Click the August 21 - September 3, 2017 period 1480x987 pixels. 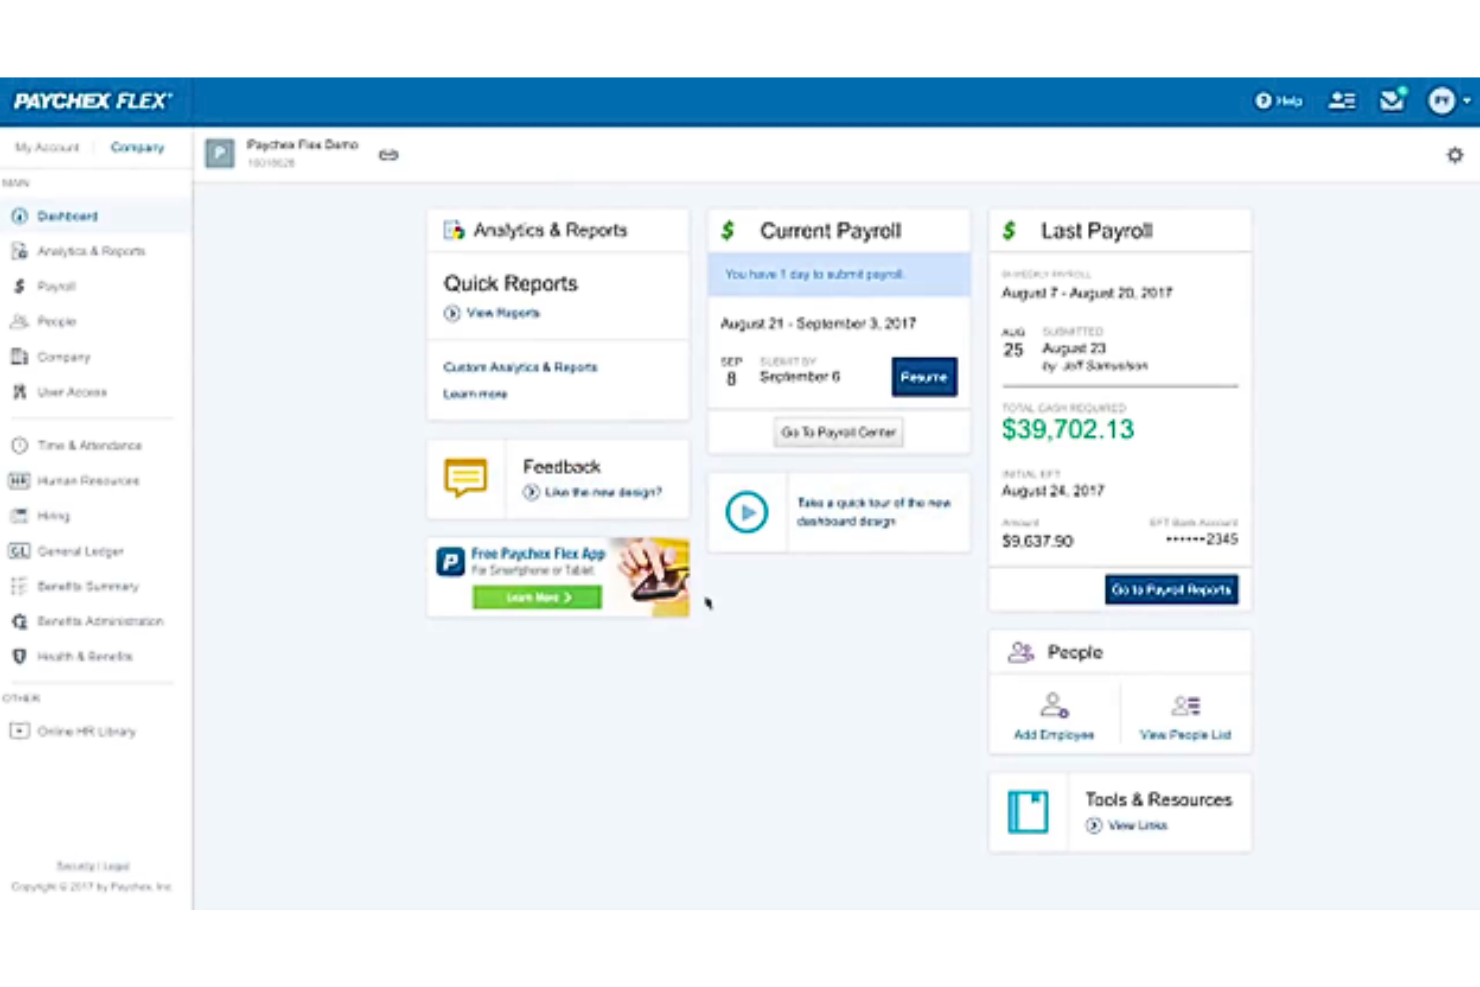click(818, 324)
